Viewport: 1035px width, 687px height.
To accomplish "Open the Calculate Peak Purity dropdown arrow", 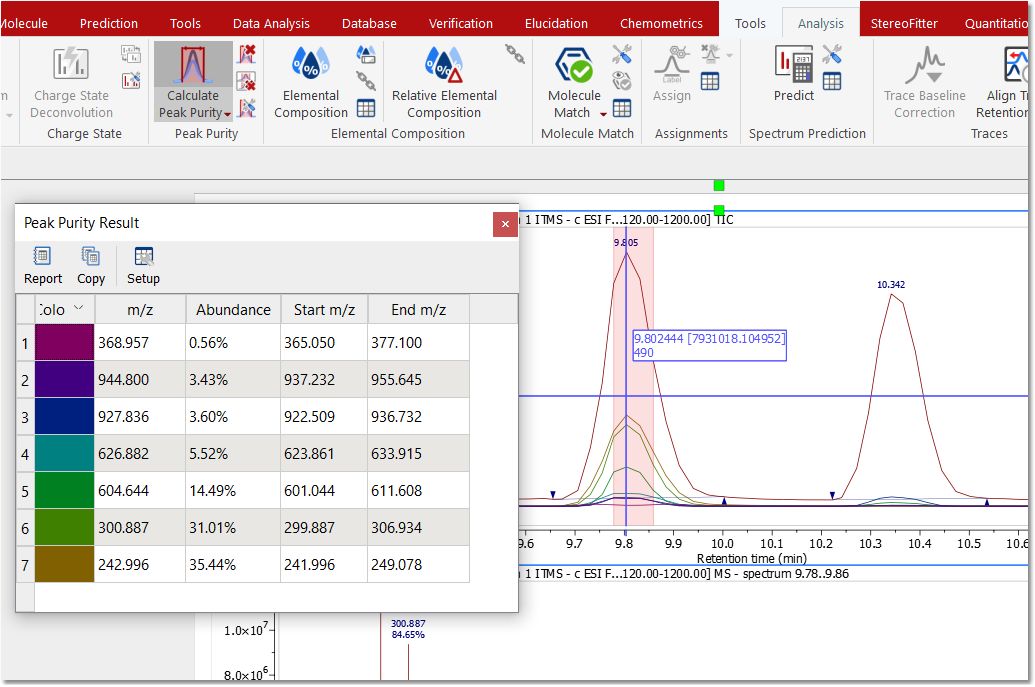I will 227,114.
